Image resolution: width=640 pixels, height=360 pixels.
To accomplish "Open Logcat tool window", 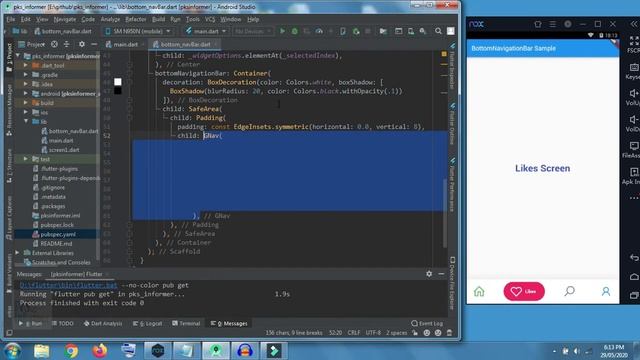I will click(x=147, y=323).
